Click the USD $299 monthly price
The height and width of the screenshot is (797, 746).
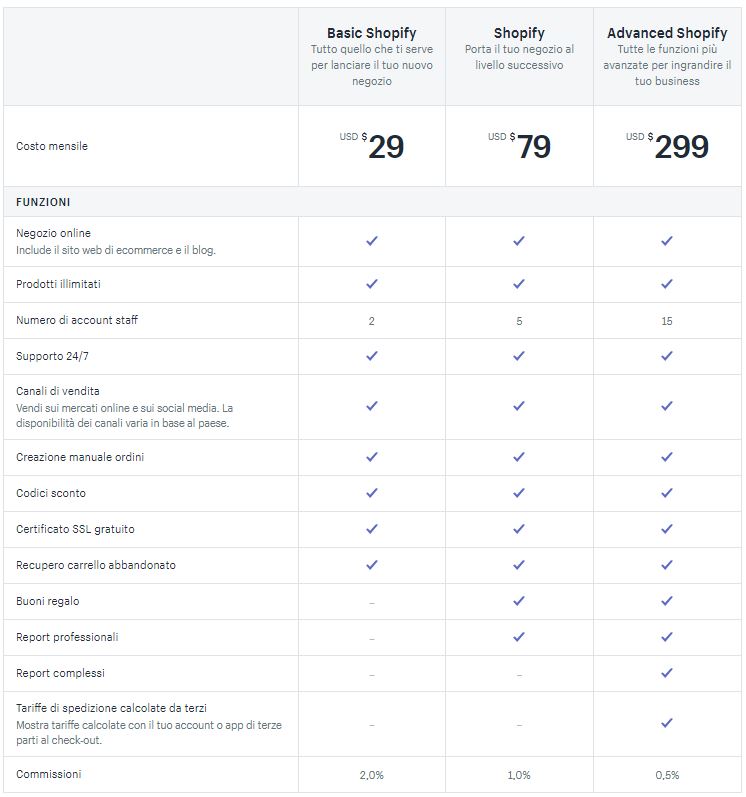click(x=667, y=146)
